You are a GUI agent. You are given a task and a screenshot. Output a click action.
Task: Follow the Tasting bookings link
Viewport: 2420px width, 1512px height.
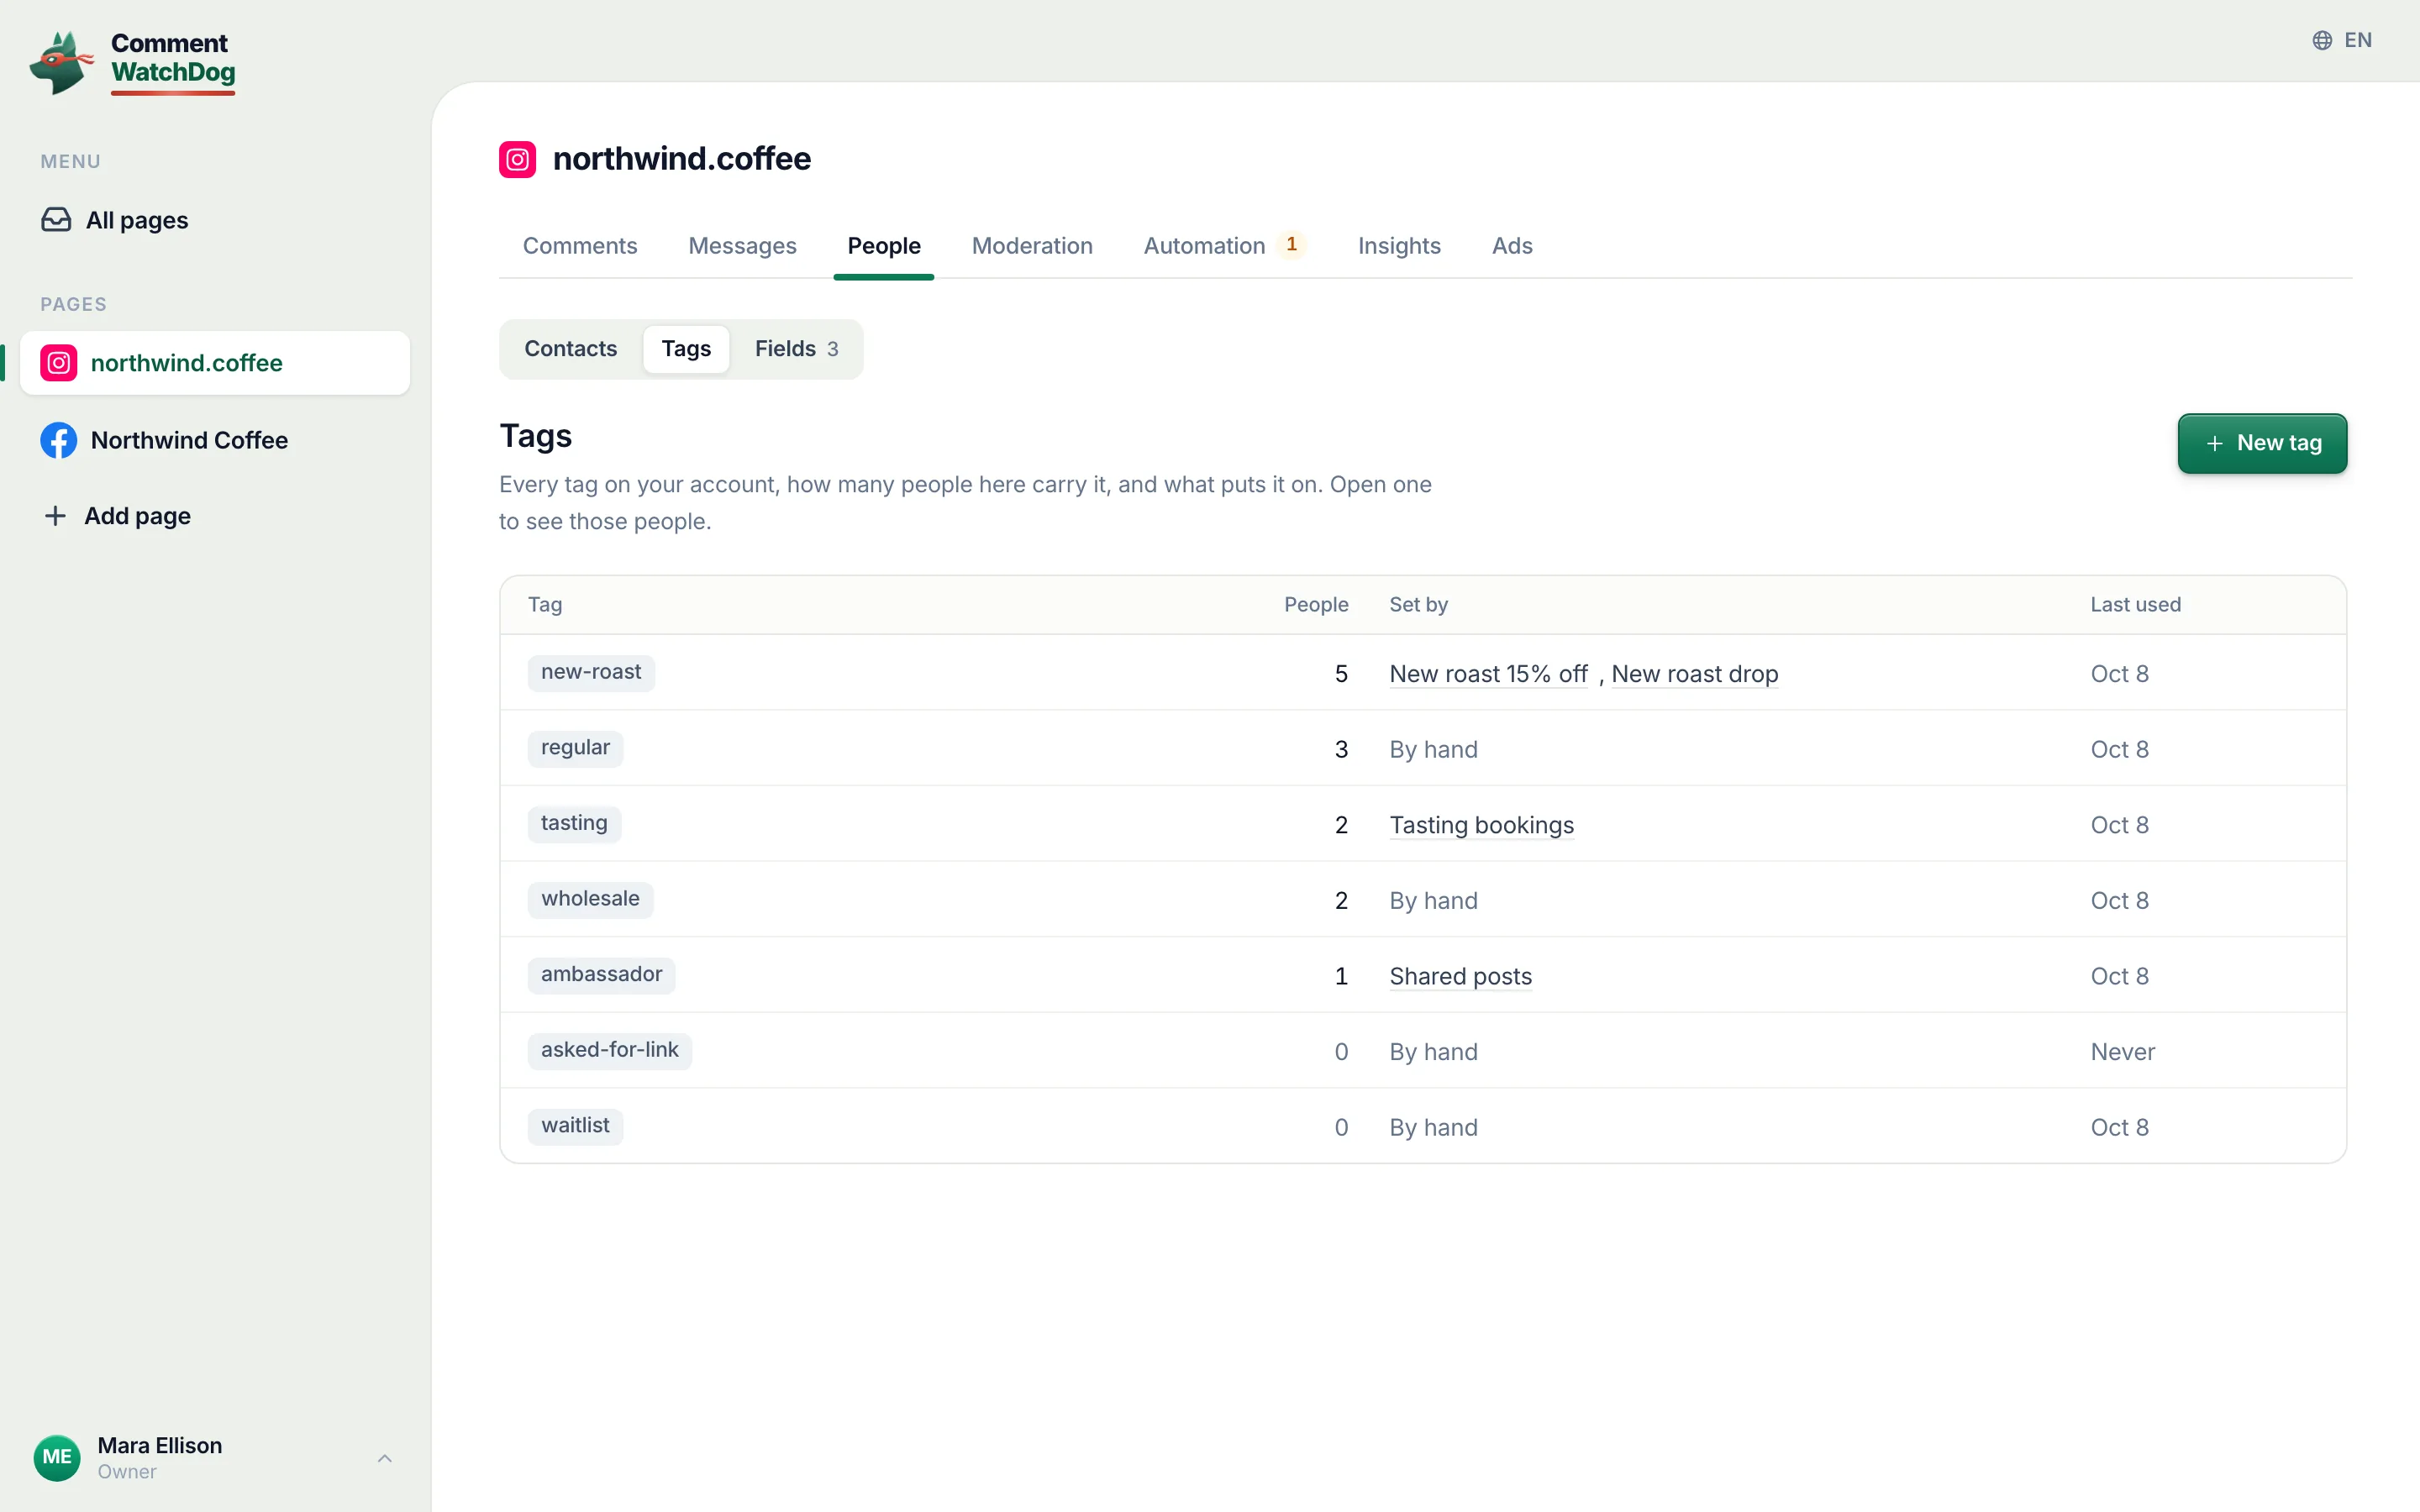click(1481, 825)
